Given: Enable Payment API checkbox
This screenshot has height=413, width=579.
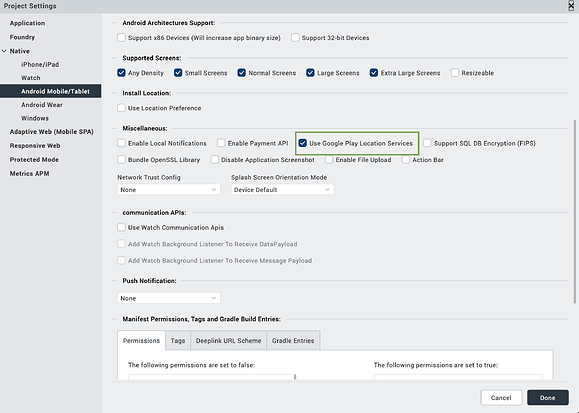Looking at the screenshot, I should pos(221,143).
